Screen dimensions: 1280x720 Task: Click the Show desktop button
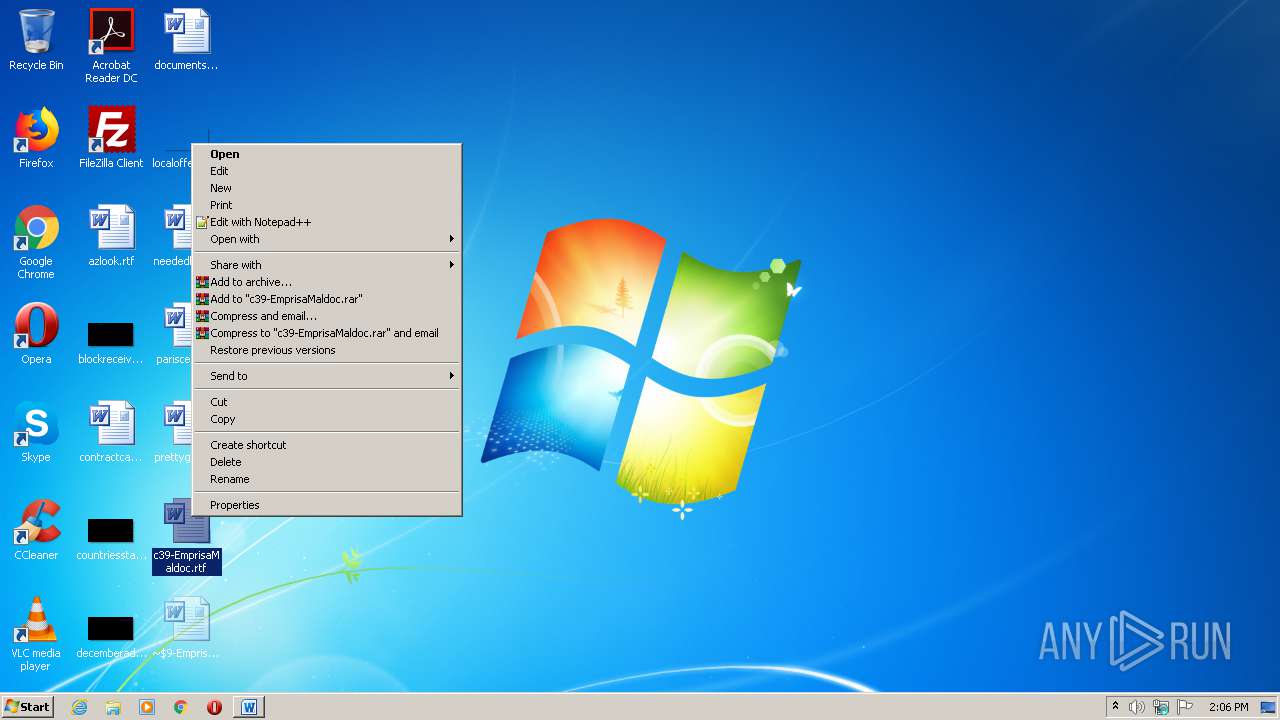point(1269,707)
